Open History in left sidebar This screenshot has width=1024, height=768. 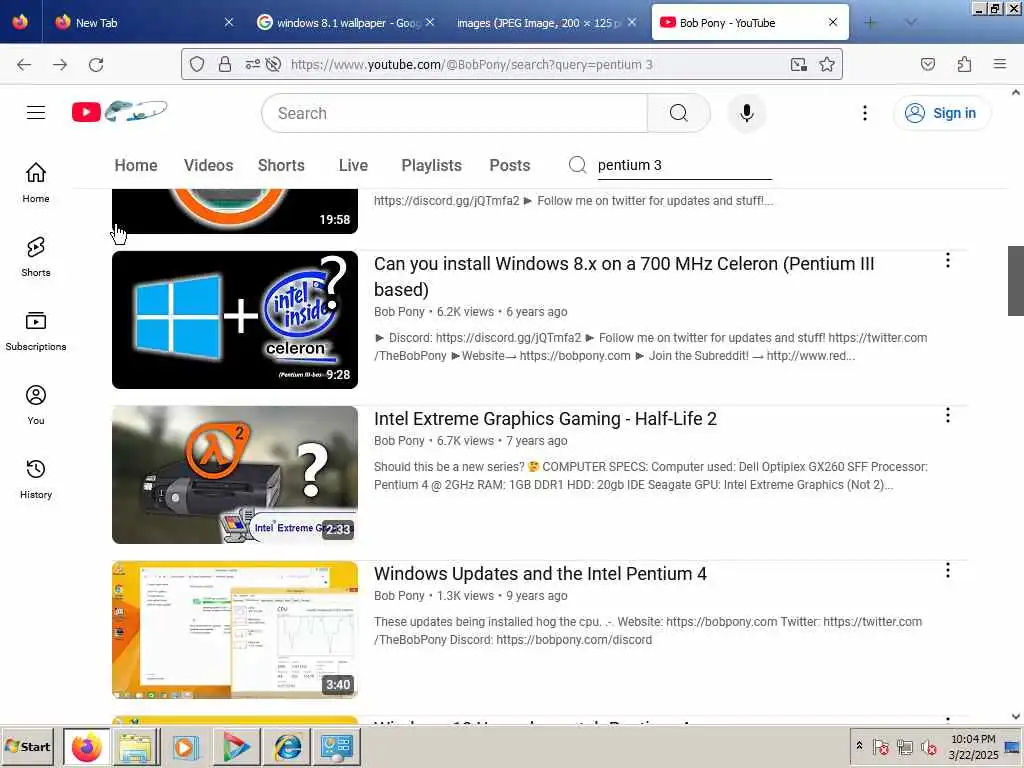(x=36, y=479)
